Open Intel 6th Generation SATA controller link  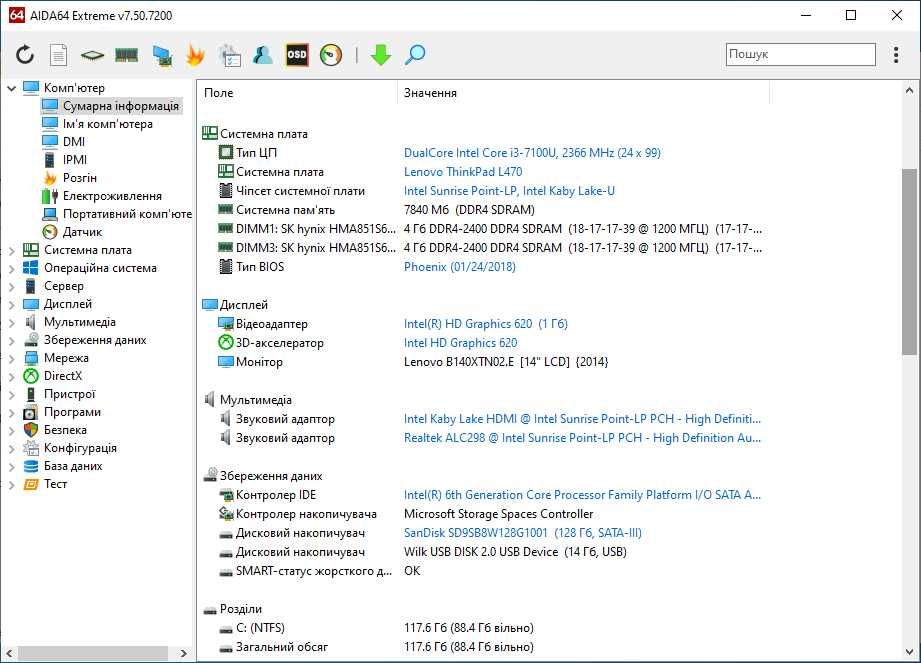(x=582, y=495)
